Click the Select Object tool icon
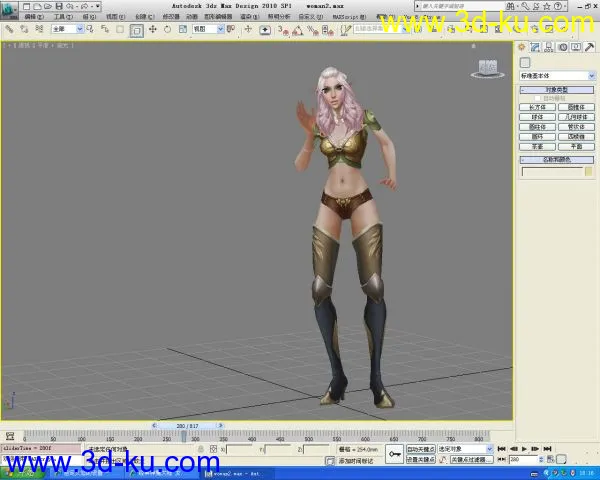Screen dimensions: 600x480 (91, 29)
